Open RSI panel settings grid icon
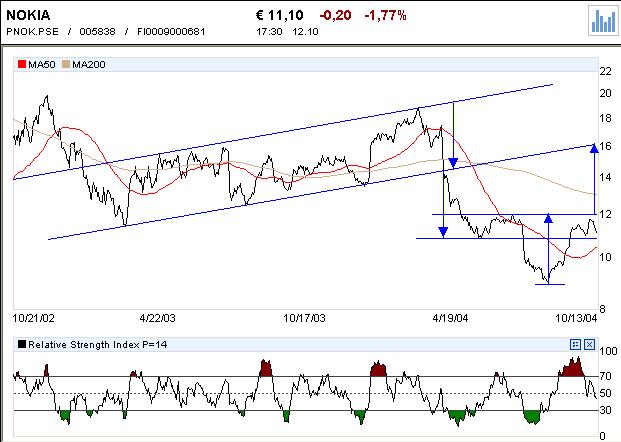 click(575, 345)
